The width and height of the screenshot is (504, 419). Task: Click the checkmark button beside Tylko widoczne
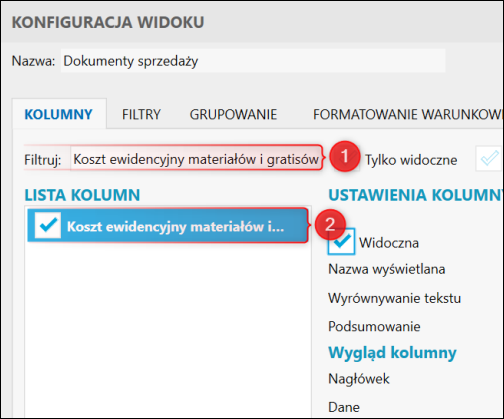[489, 159]
